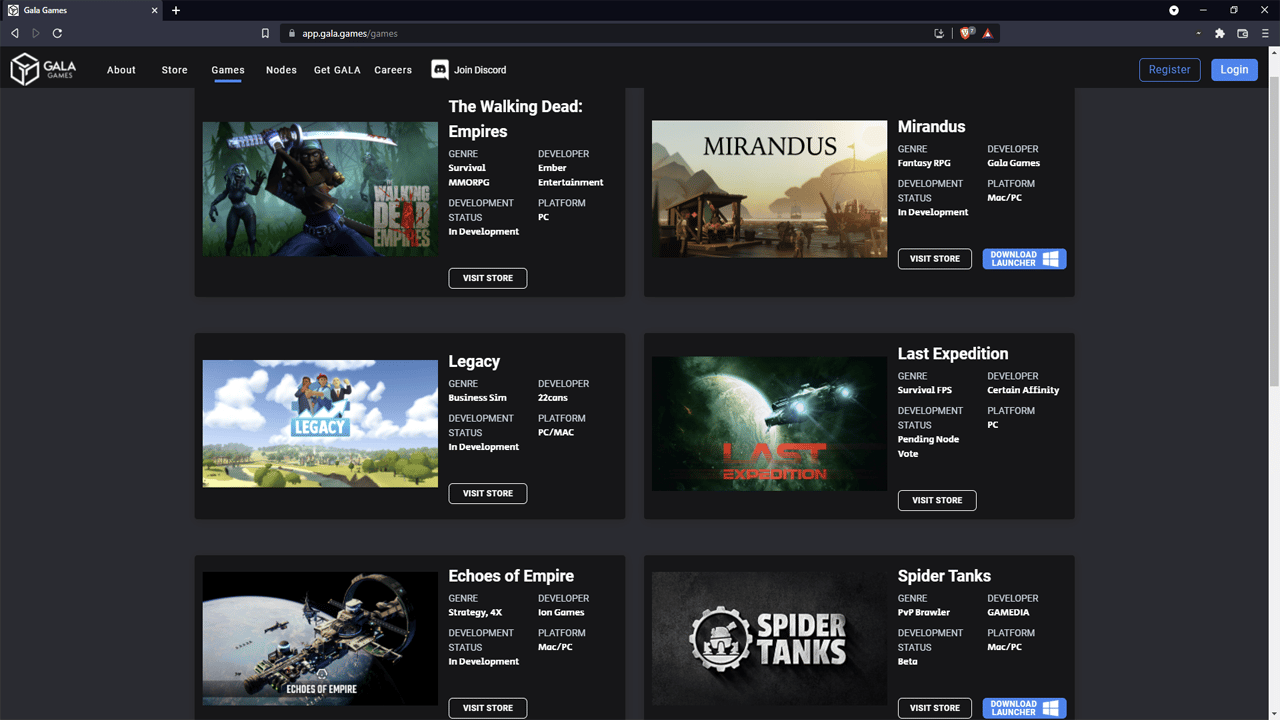Open a new browser tab
Image resolution: width=1280 pixels, height=720 pixels.
(x=176, y=10)
